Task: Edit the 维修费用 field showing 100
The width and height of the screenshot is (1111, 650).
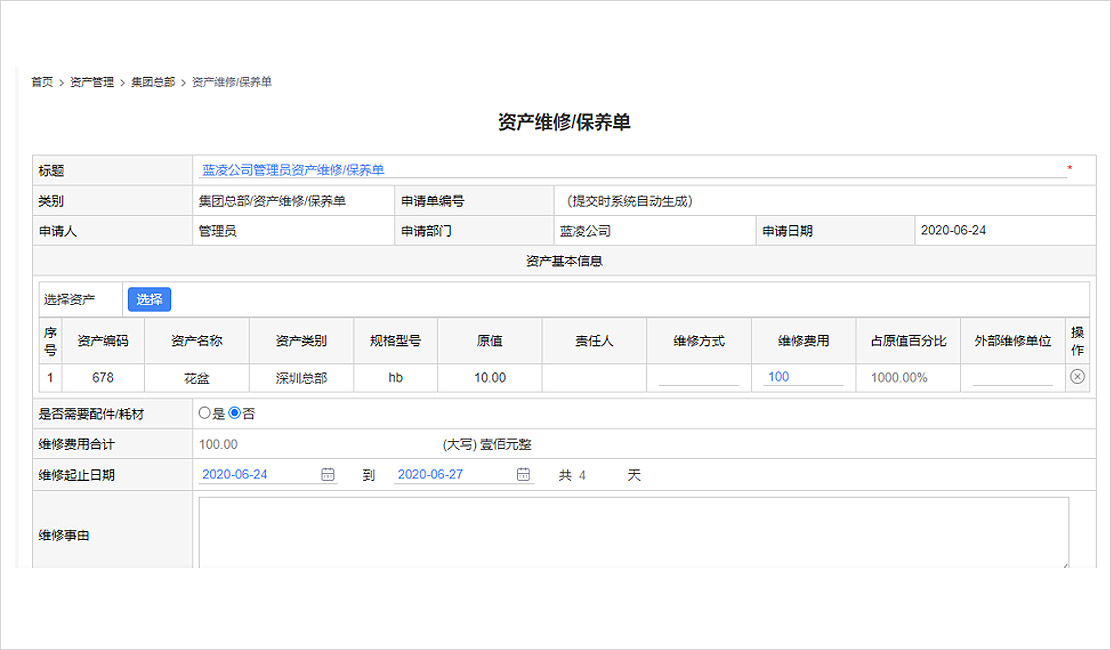Action: [x=803, y=378]
